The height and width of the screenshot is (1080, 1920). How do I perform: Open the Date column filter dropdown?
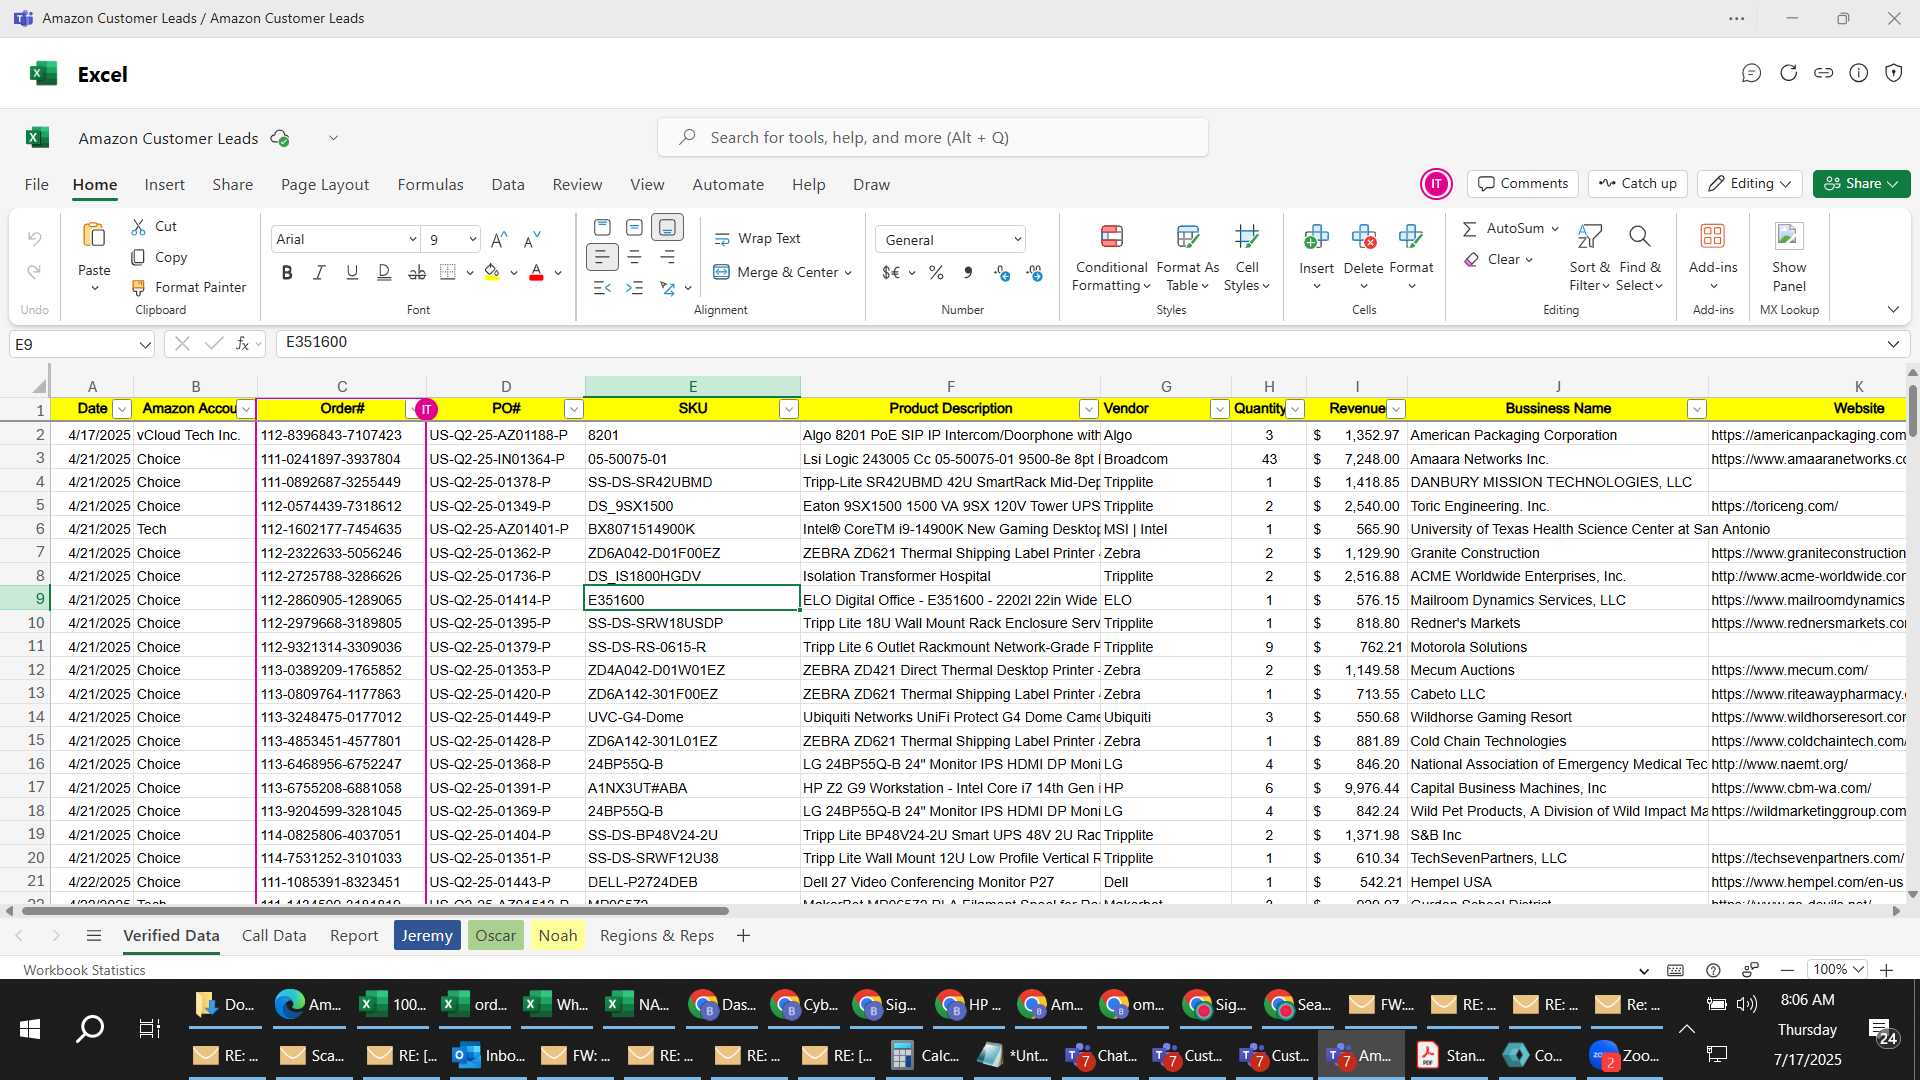(x=122, y=409)
